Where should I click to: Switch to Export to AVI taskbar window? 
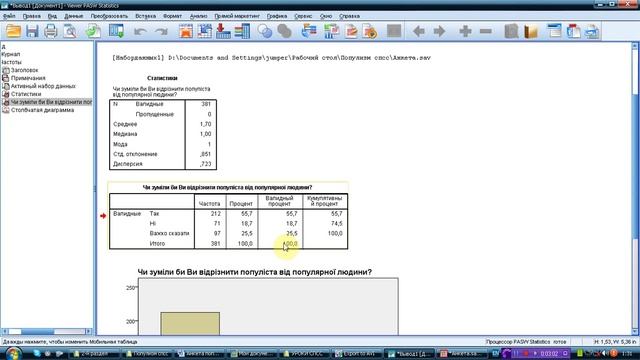[x=357, y=353]
